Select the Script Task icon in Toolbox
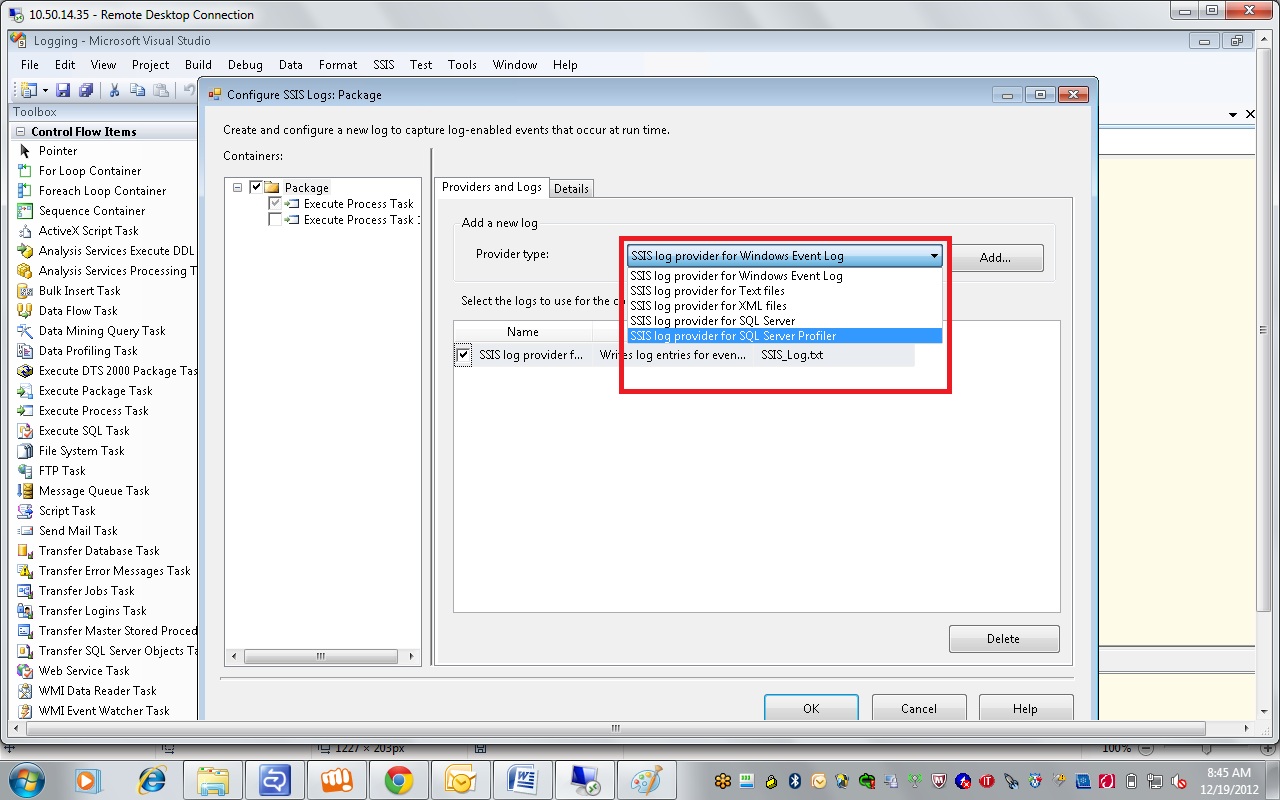This screenshot has width=1280, height=800. click(25, 511)
